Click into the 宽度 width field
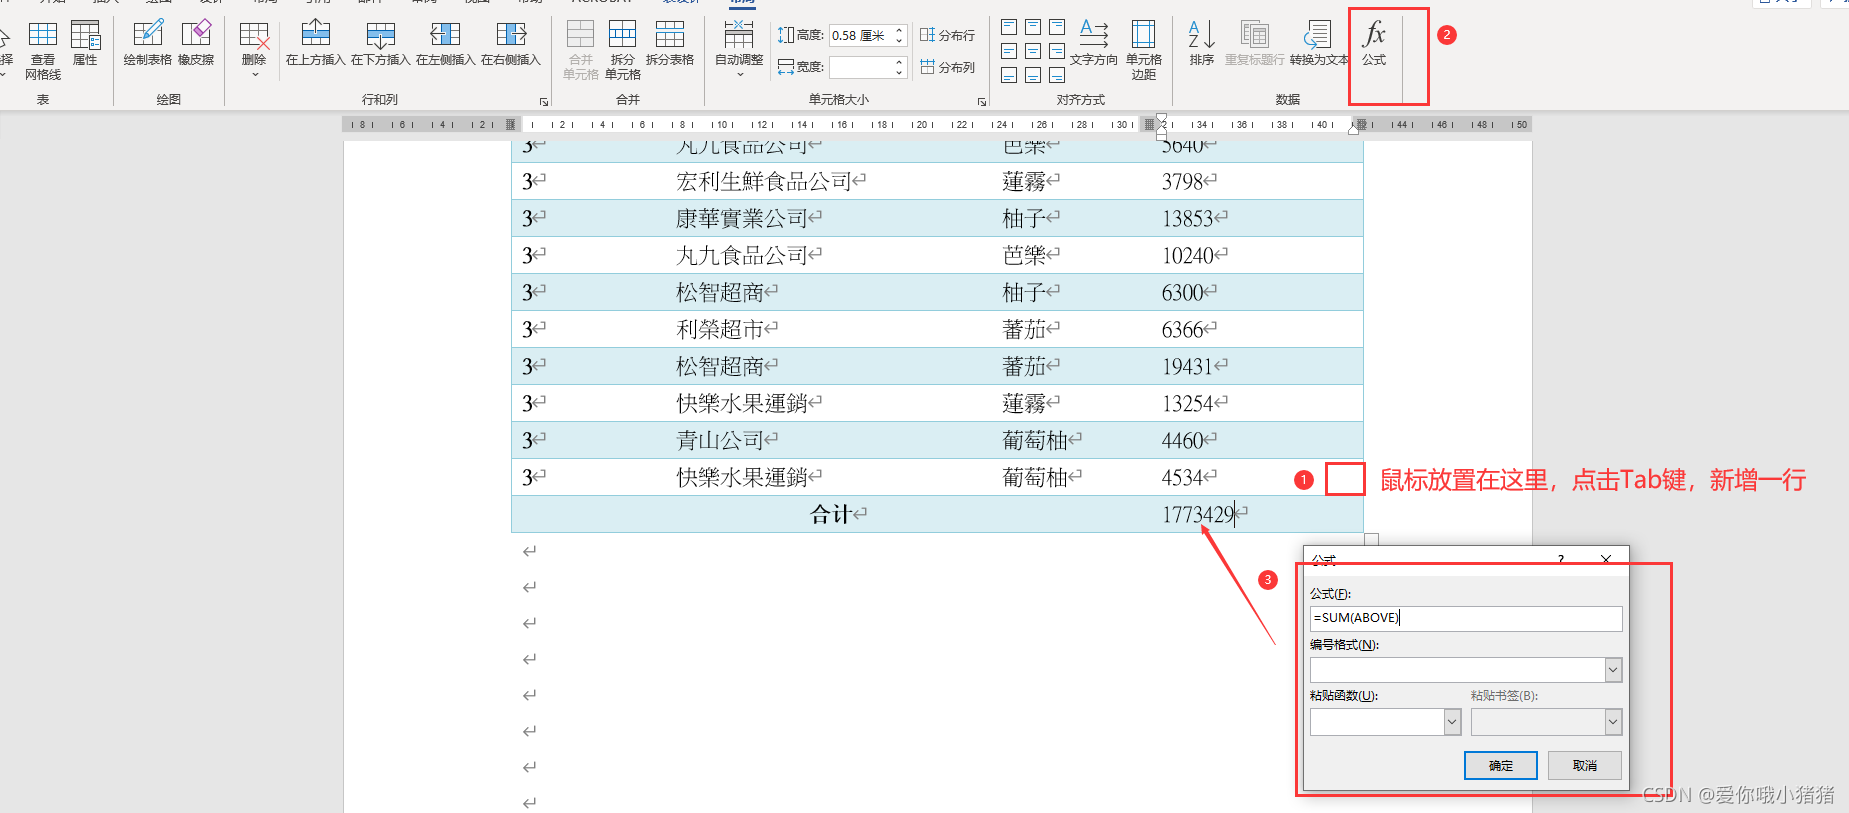1849x813 pixels. click(x=861, y=67)
